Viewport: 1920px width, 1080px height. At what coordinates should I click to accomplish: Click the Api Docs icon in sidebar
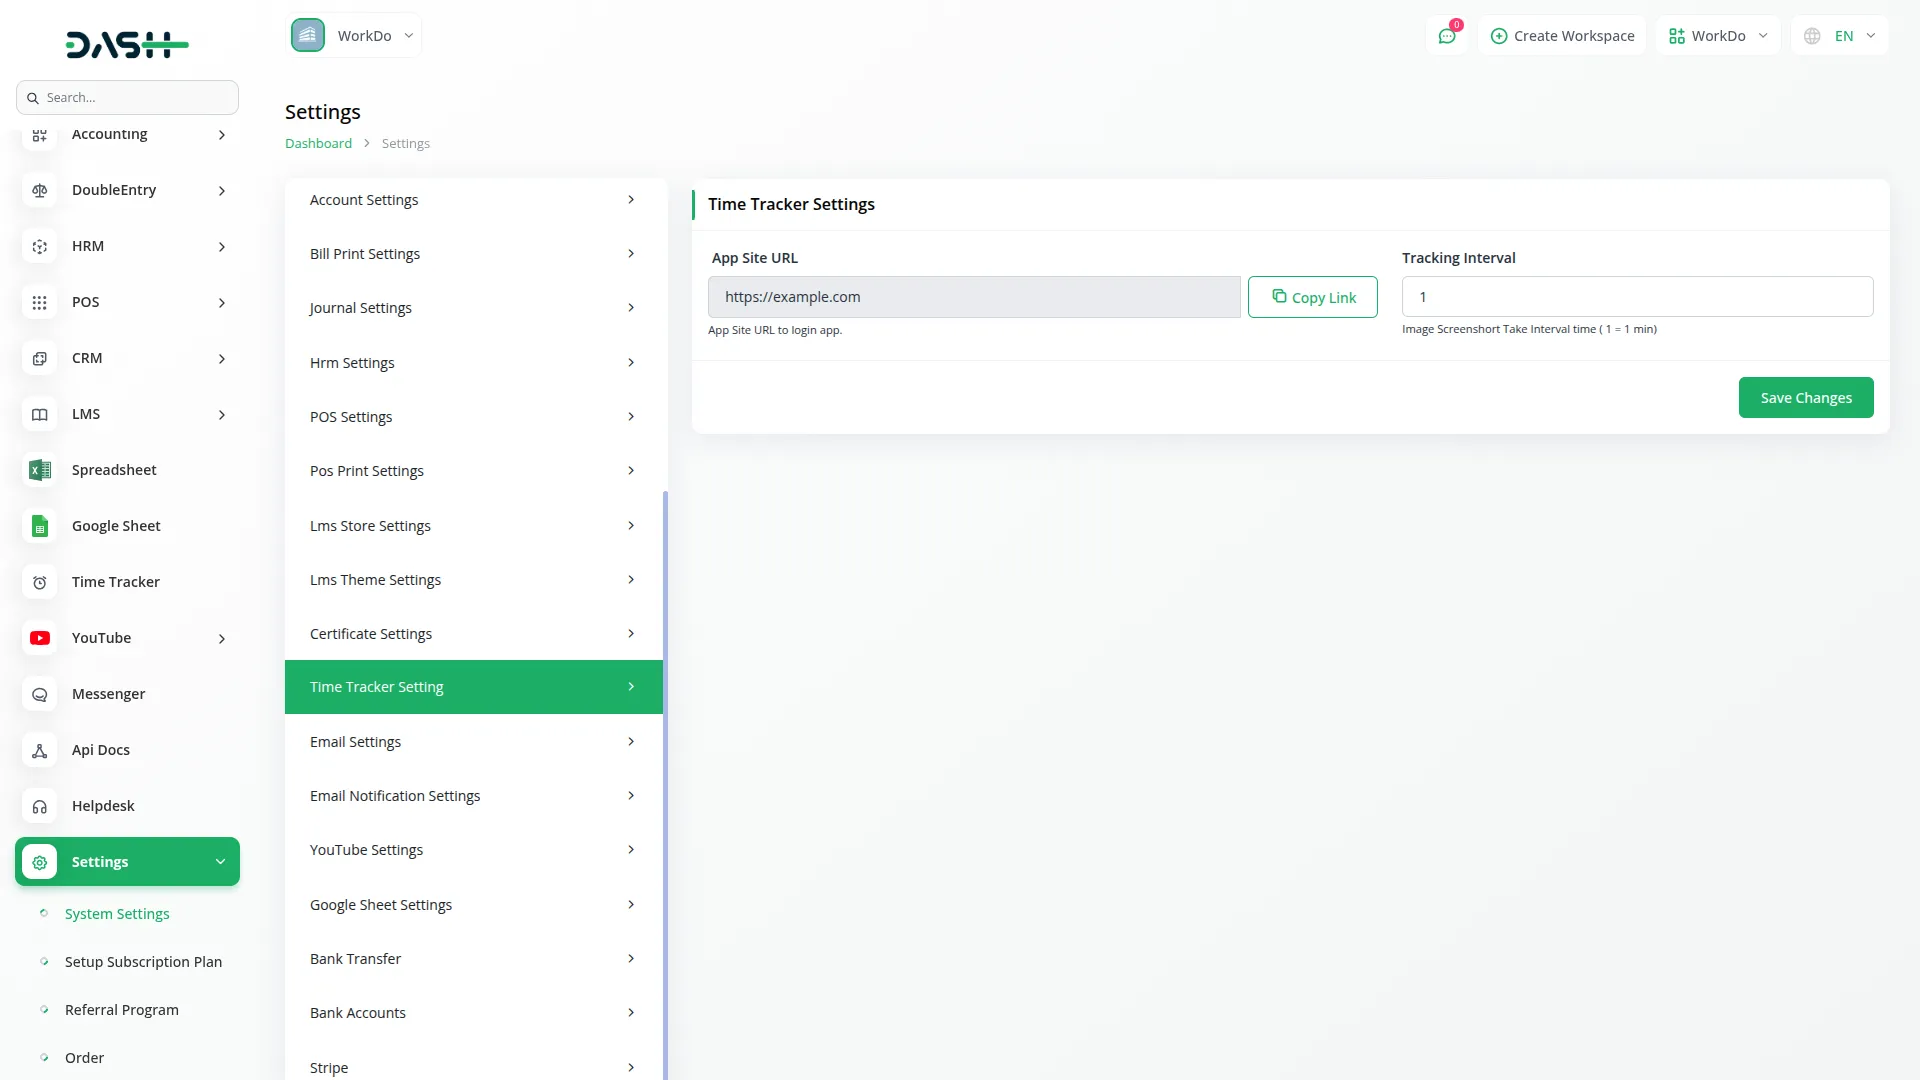point(40,750)
